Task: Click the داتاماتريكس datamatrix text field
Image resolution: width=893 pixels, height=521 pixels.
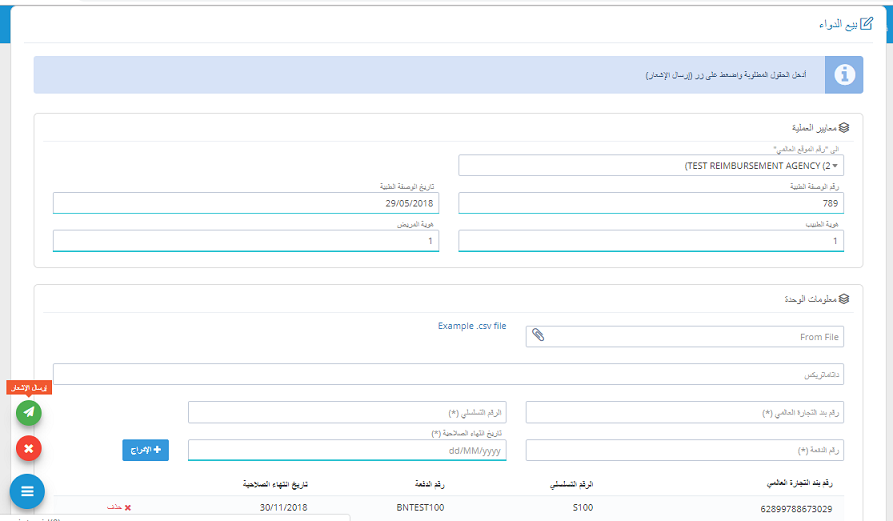Action: (448, 374)
